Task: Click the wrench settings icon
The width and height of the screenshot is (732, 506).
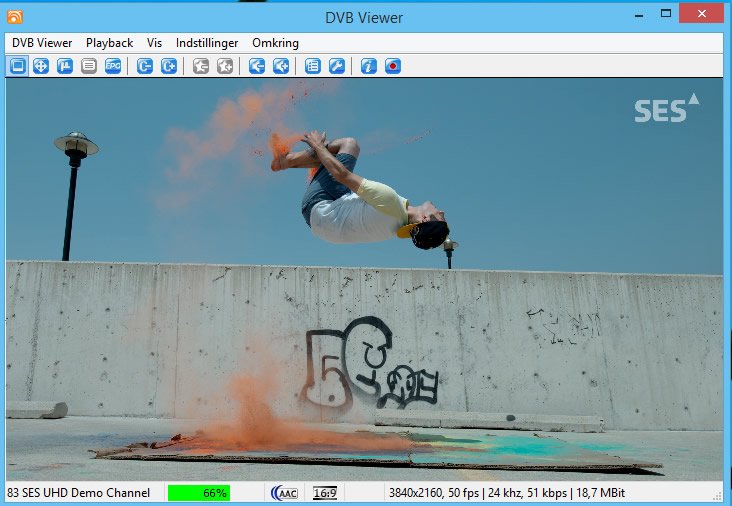Action: point(337,66)
